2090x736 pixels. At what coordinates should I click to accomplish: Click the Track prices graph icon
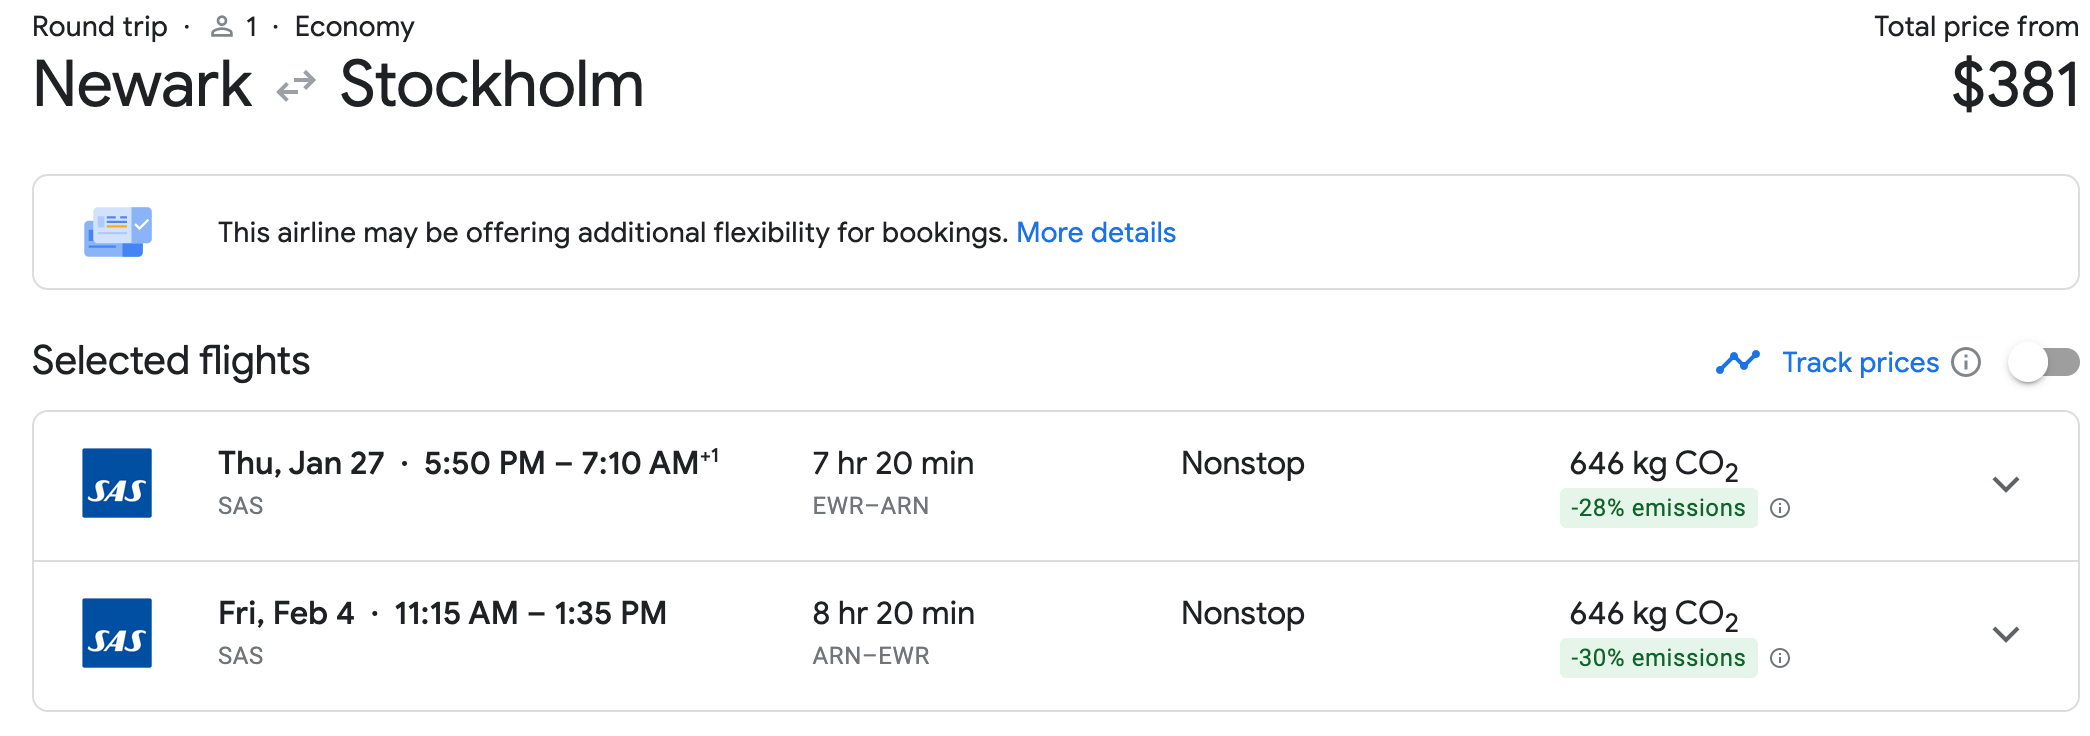point(1738,362)
